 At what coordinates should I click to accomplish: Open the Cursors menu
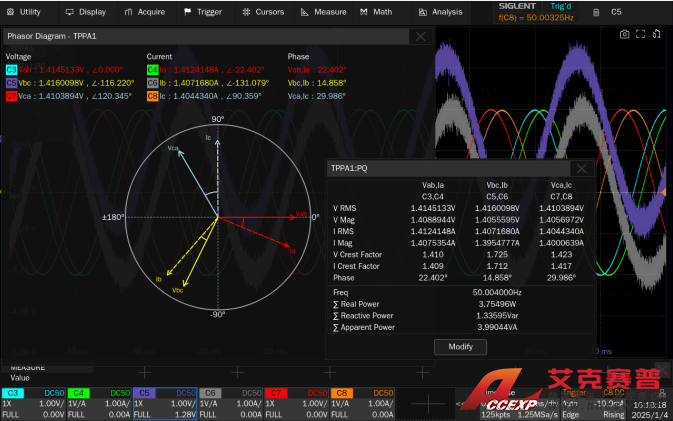(x=264, y=12)
